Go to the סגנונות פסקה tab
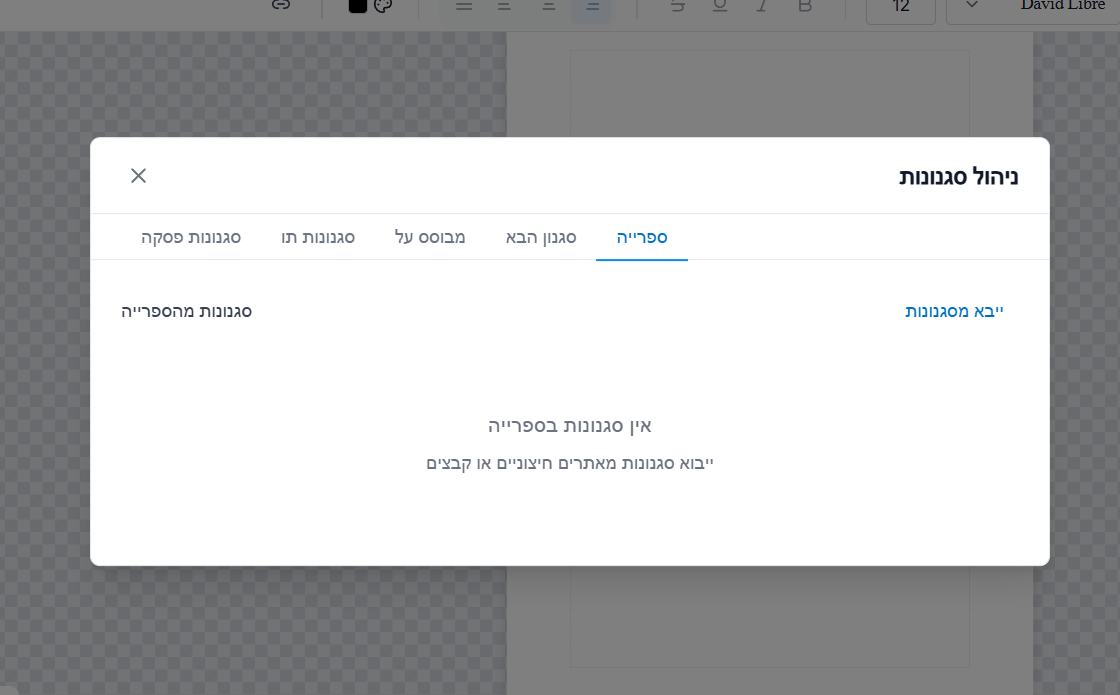The height and width of the screenshot is (695, 1120). (191, 238)
